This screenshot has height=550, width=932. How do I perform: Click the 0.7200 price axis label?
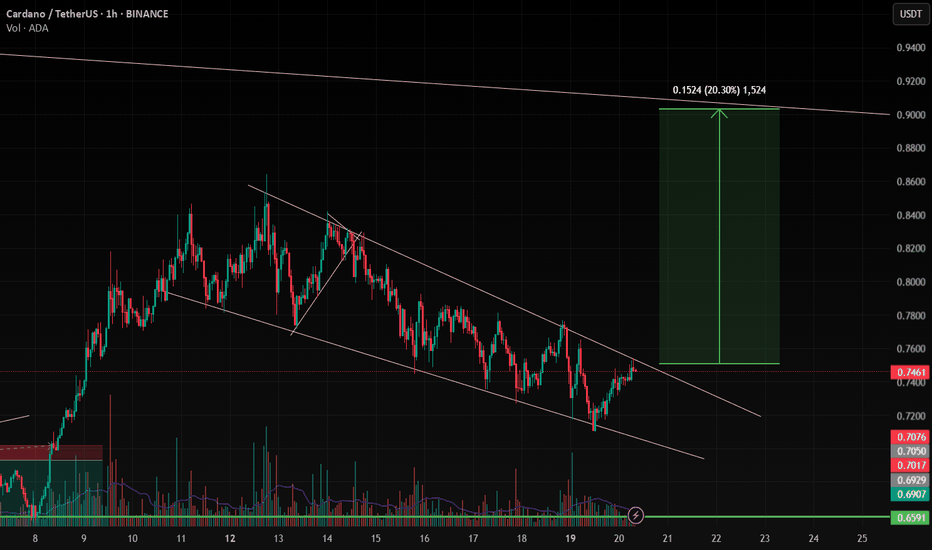pyautogui.click(x=911, y=416)
